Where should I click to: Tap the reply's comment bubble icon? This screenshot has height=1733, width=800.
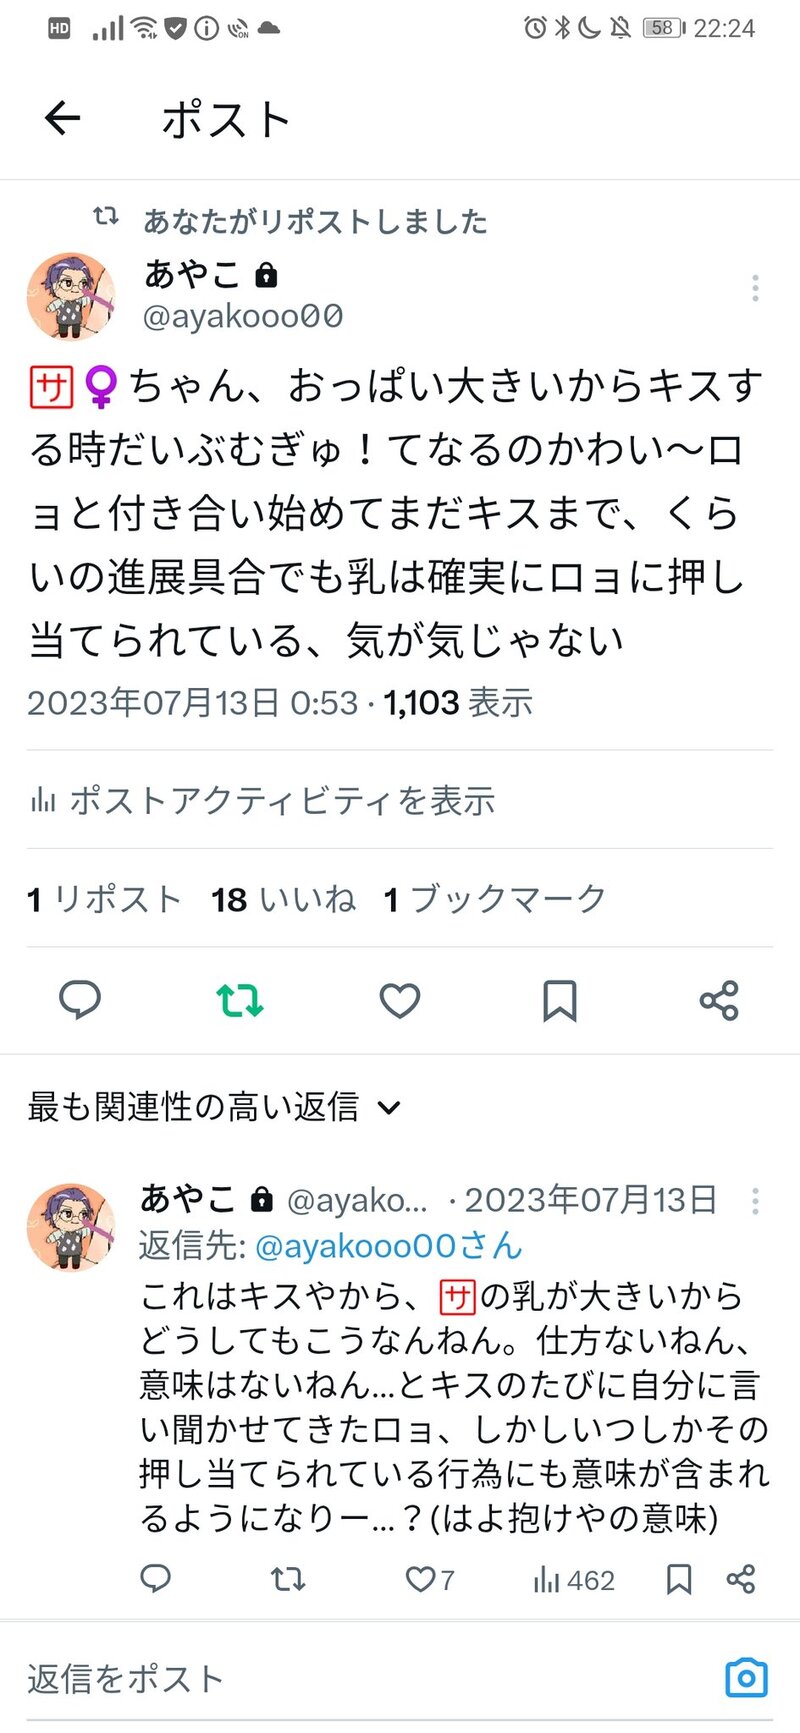tap(155, 1579)
